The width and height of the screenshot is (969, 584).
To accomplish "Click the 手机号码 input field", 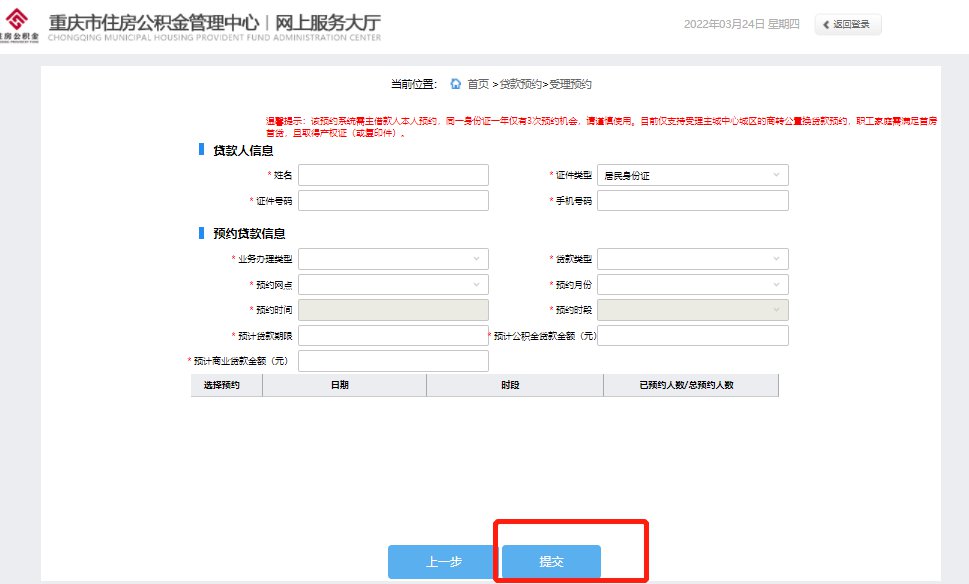I will click(692, 201).
